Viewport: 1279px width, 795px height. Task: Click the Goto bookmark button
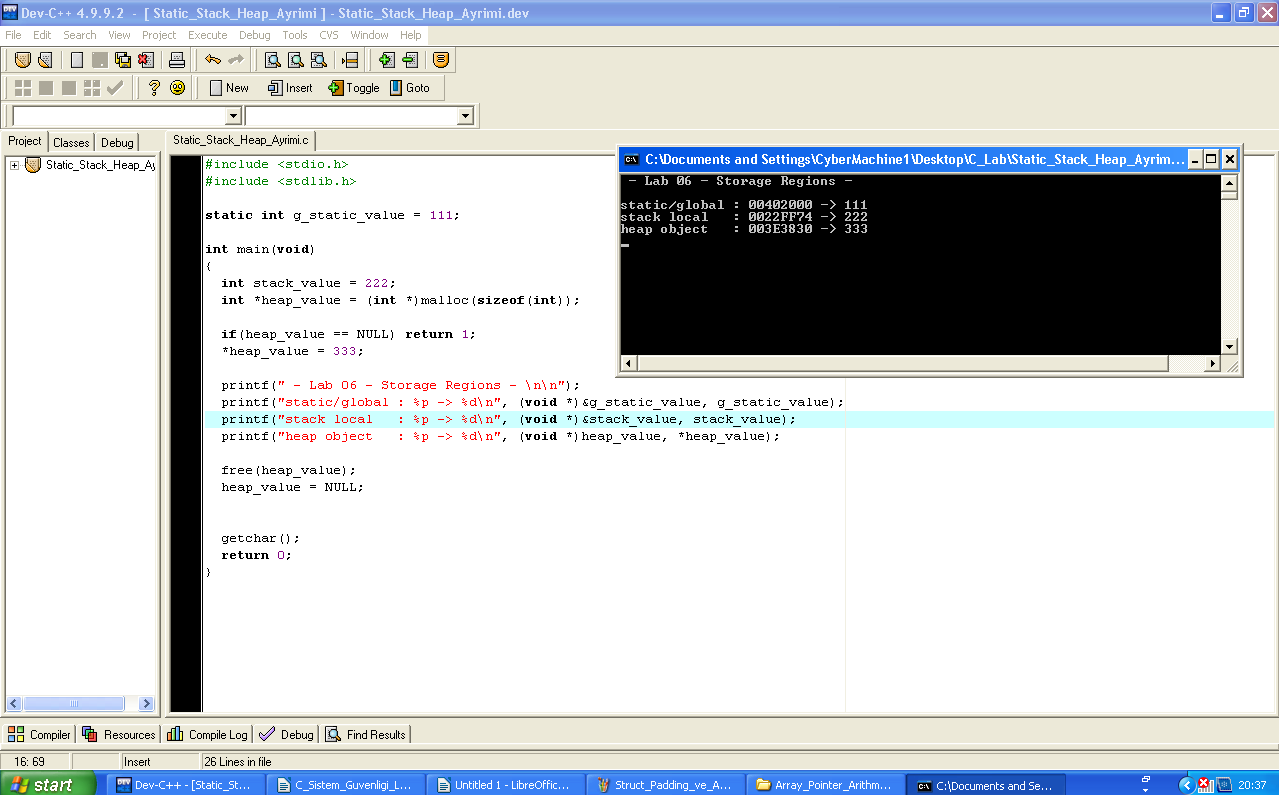[x=409, y=88]
